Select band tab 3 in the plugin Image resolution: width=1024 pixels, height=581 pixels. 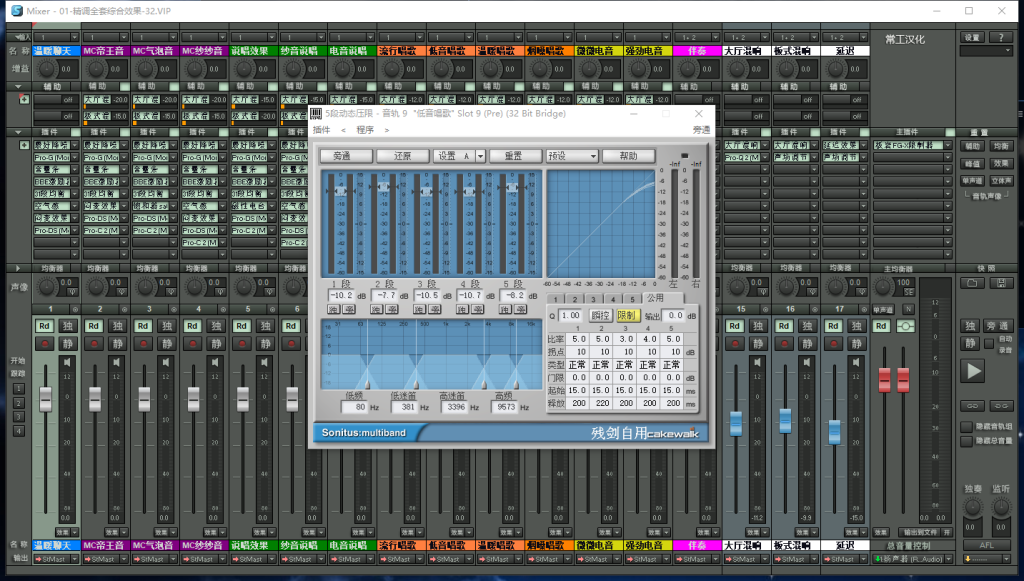click(593, 299)
